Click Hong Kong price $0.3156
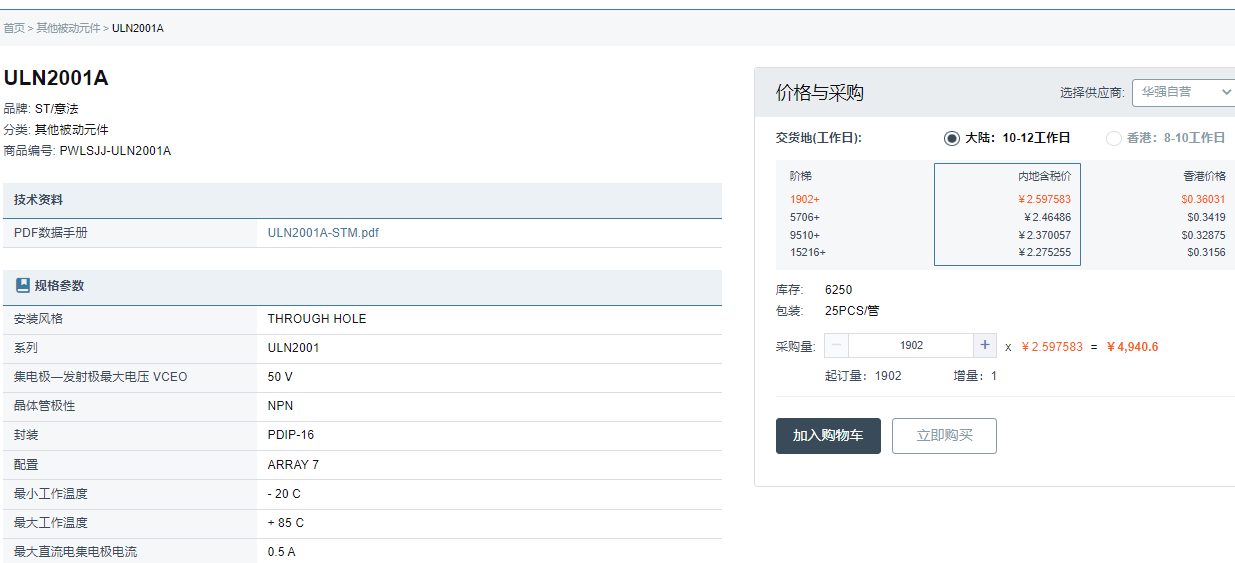This screenshot has height=563, width=1235. tap(1206, 252)
